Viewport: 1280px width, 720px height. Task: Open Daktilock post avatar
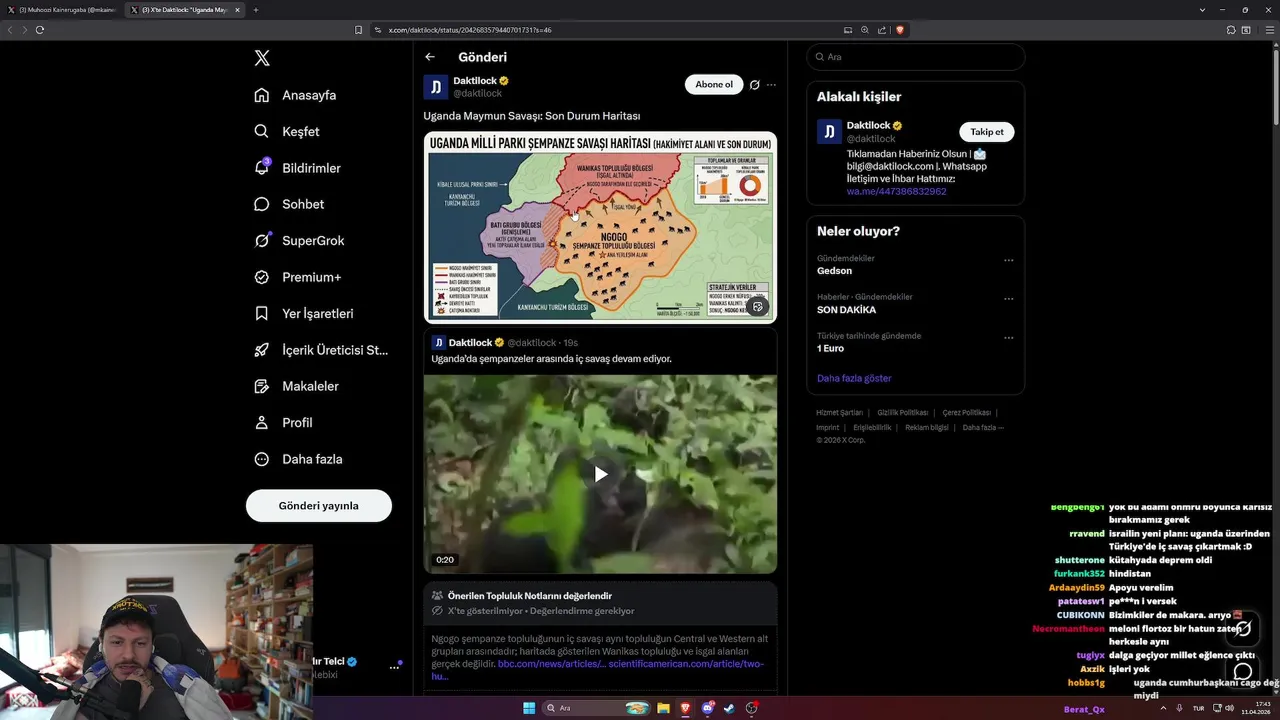tap(436, 87)
